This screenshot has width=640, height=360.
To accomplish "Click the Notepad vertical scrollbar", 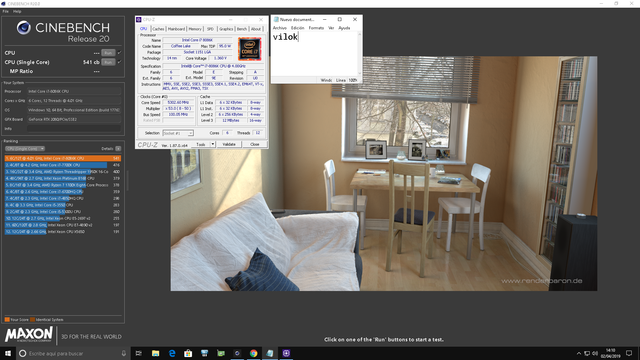I will 360,54.
